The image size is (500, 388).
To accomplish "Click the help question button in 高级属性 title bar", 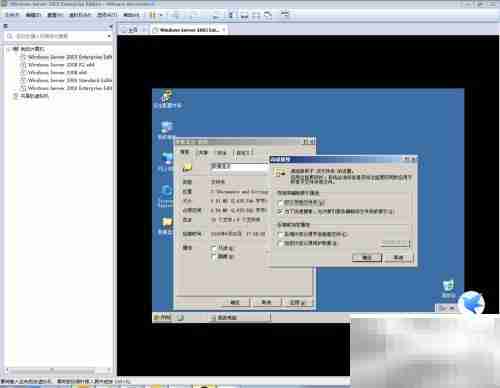I will pos(407,159).
